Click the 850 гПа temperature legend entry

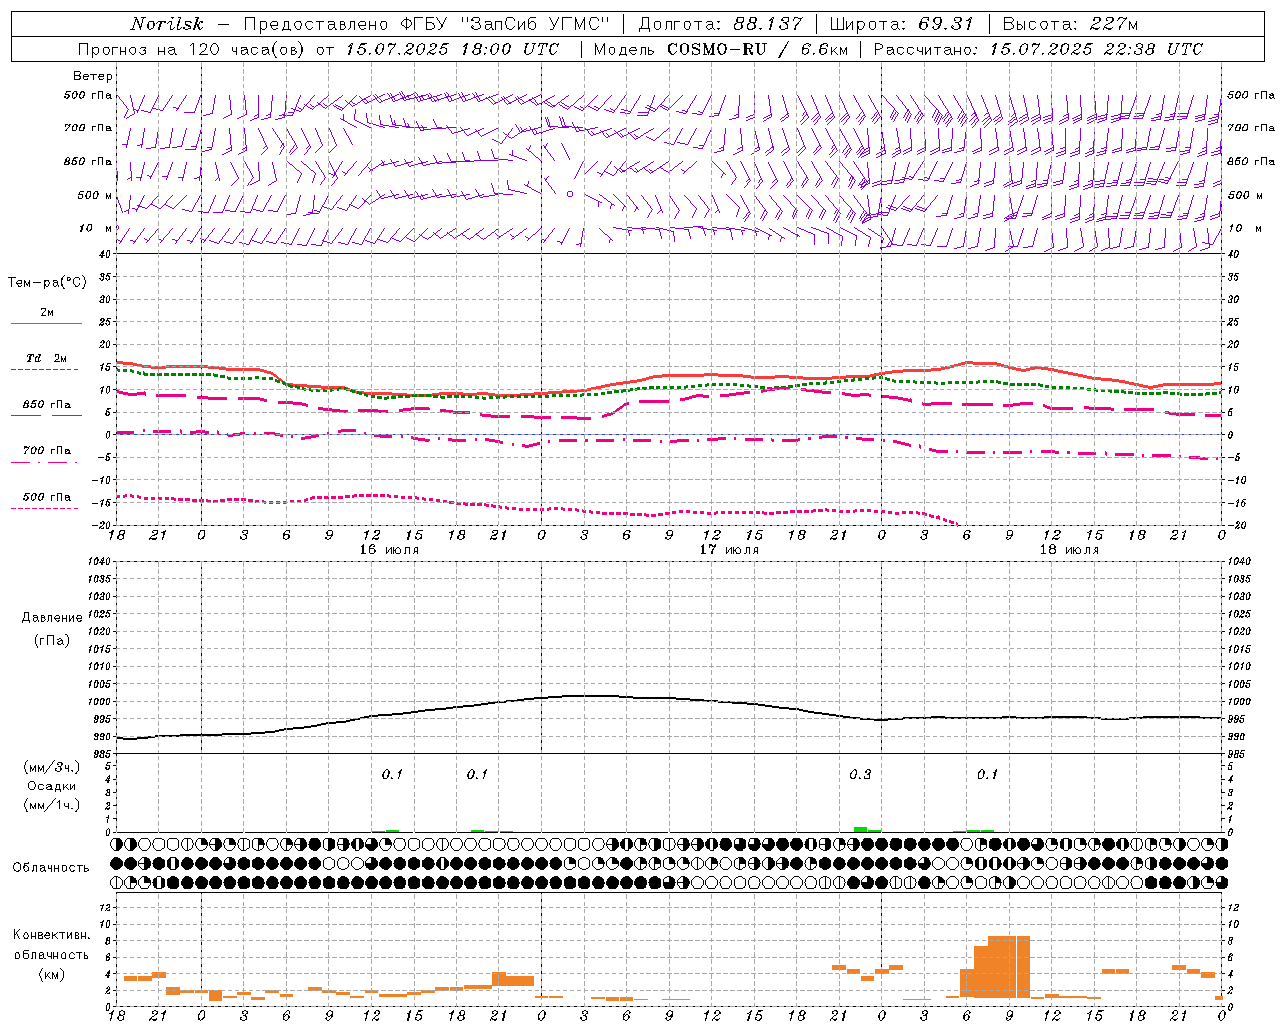click(x=47, y=405)
